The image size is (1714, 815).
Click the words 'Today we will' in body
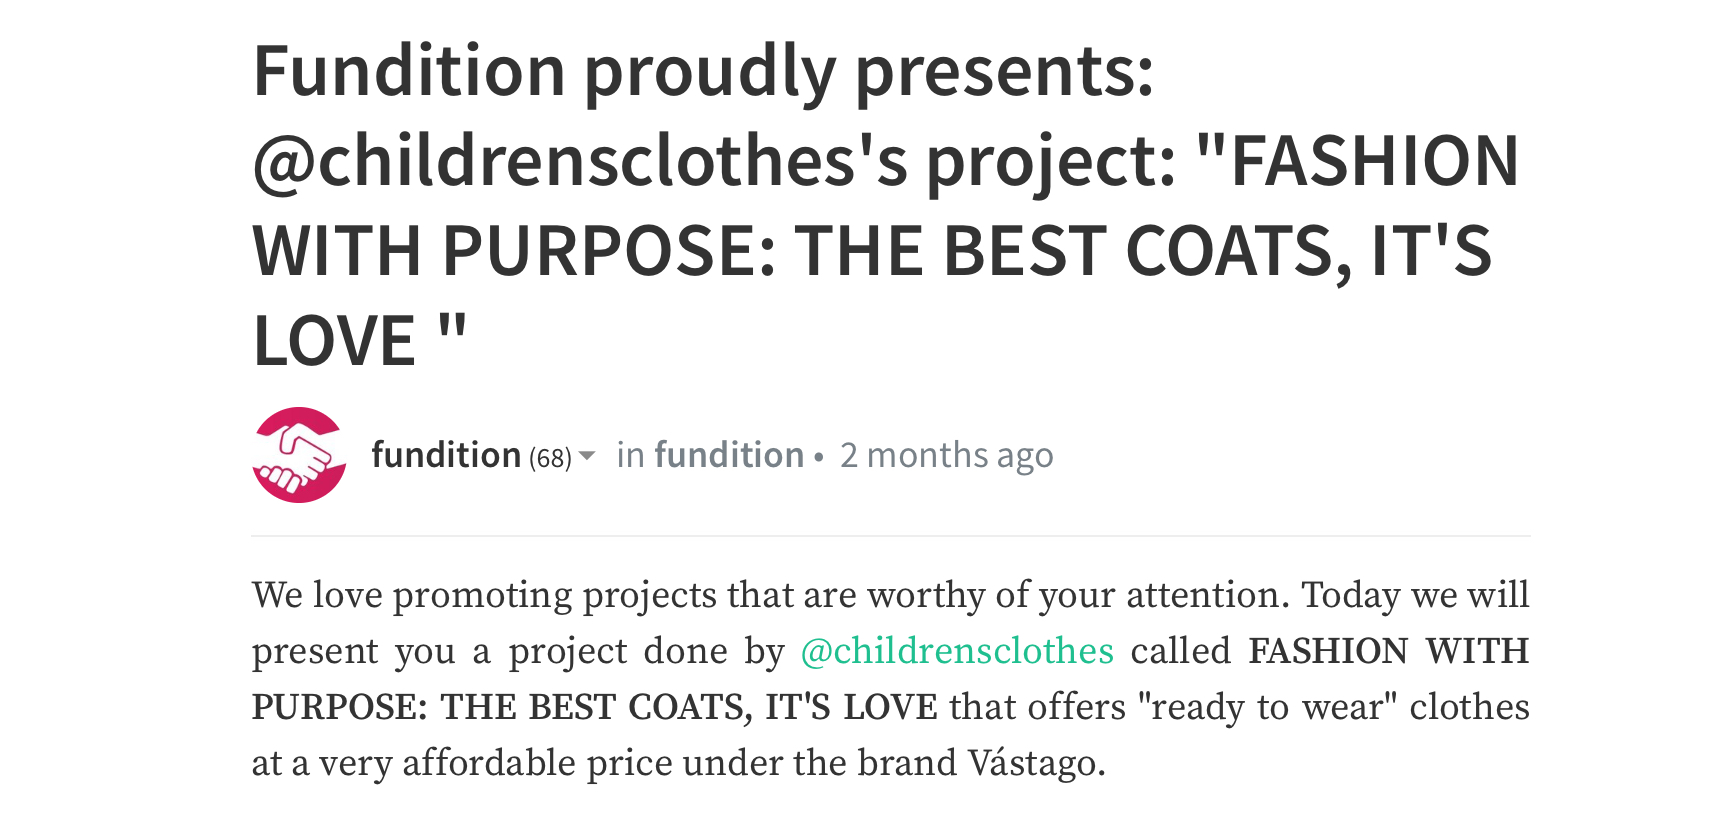1415,595
